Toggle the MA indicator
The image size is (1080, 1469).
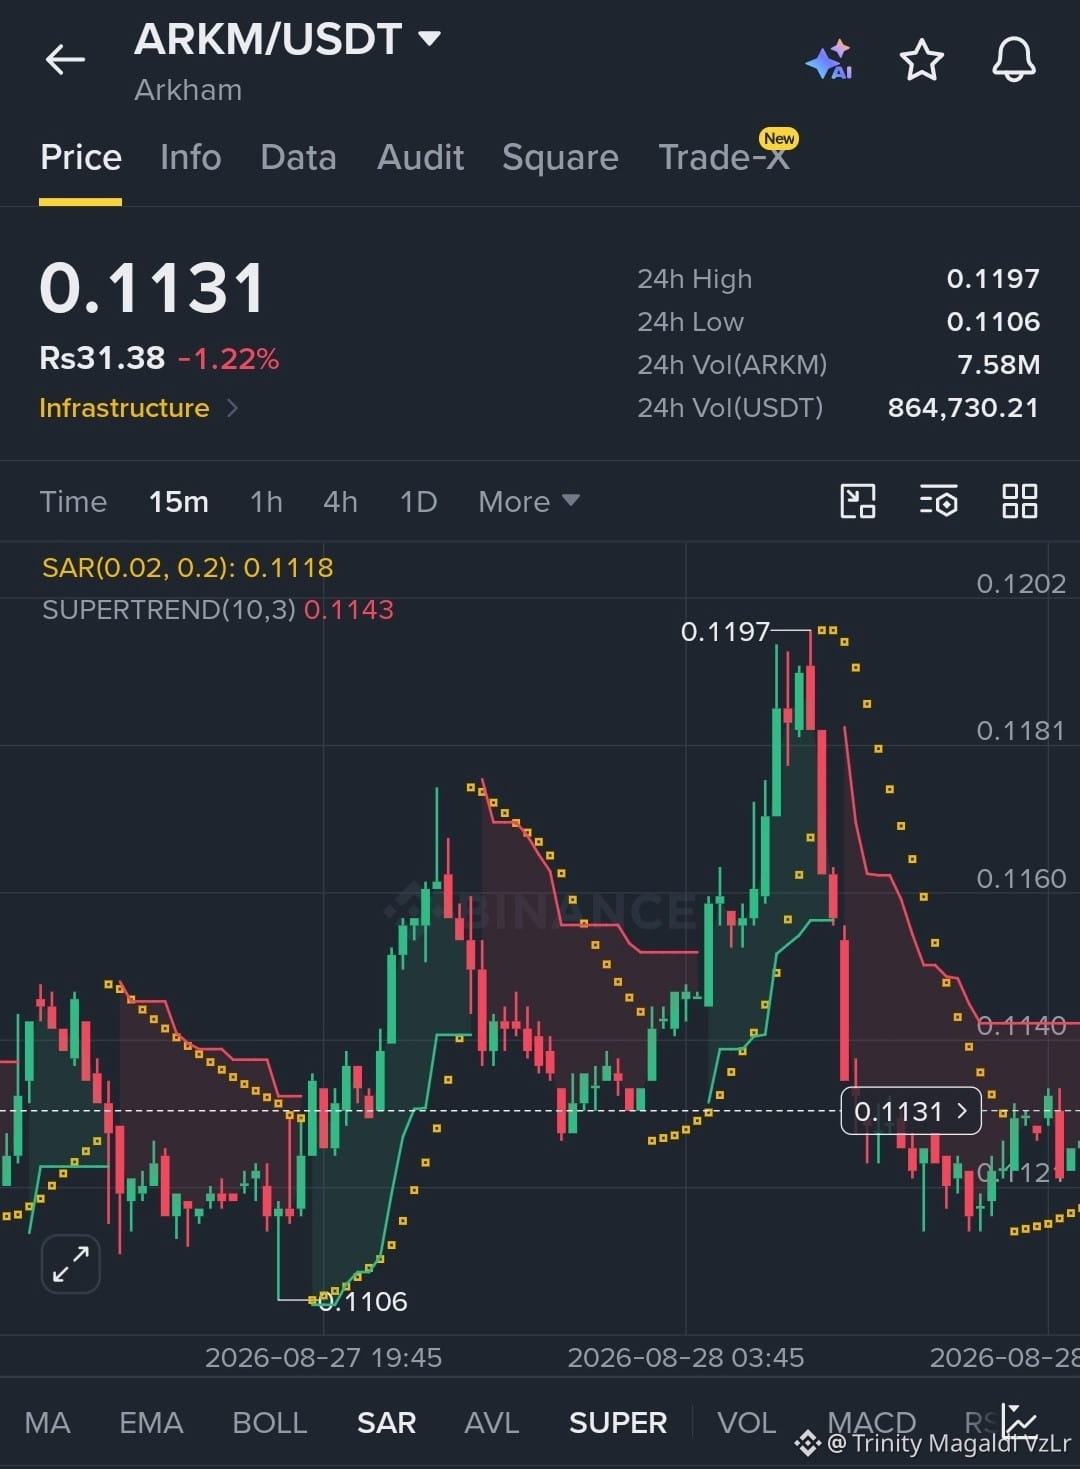(x=47, y=1422)
